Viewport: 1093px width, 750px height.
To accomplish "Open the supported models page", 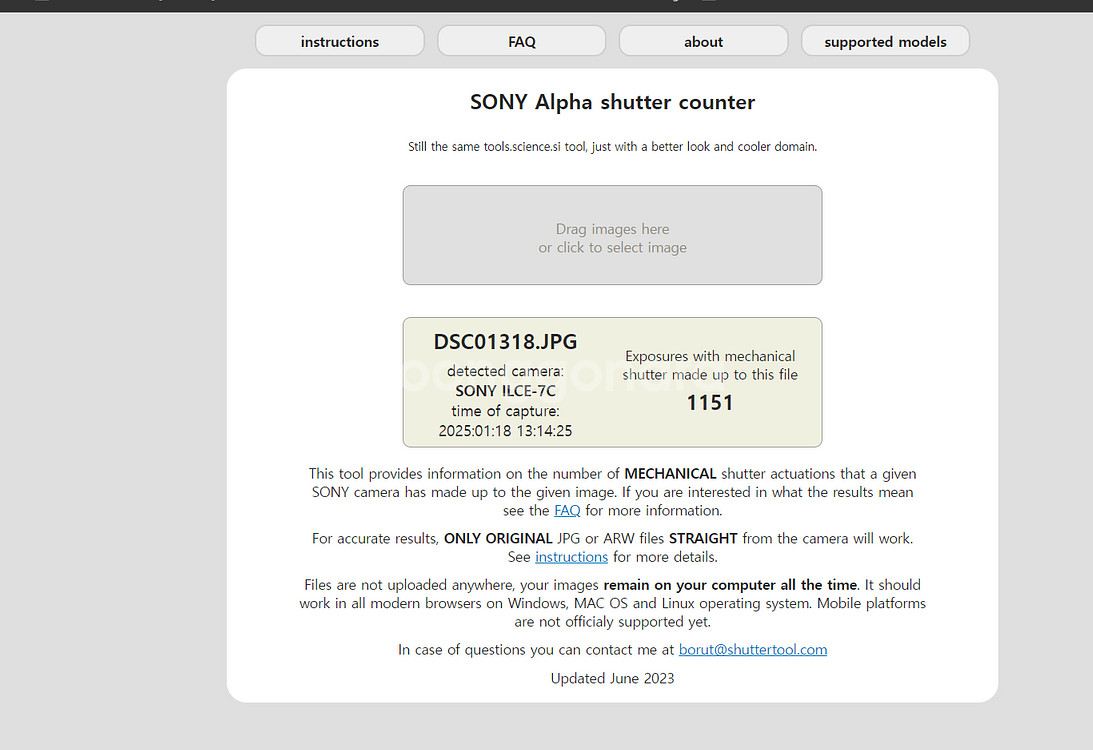I will (885, 41).
